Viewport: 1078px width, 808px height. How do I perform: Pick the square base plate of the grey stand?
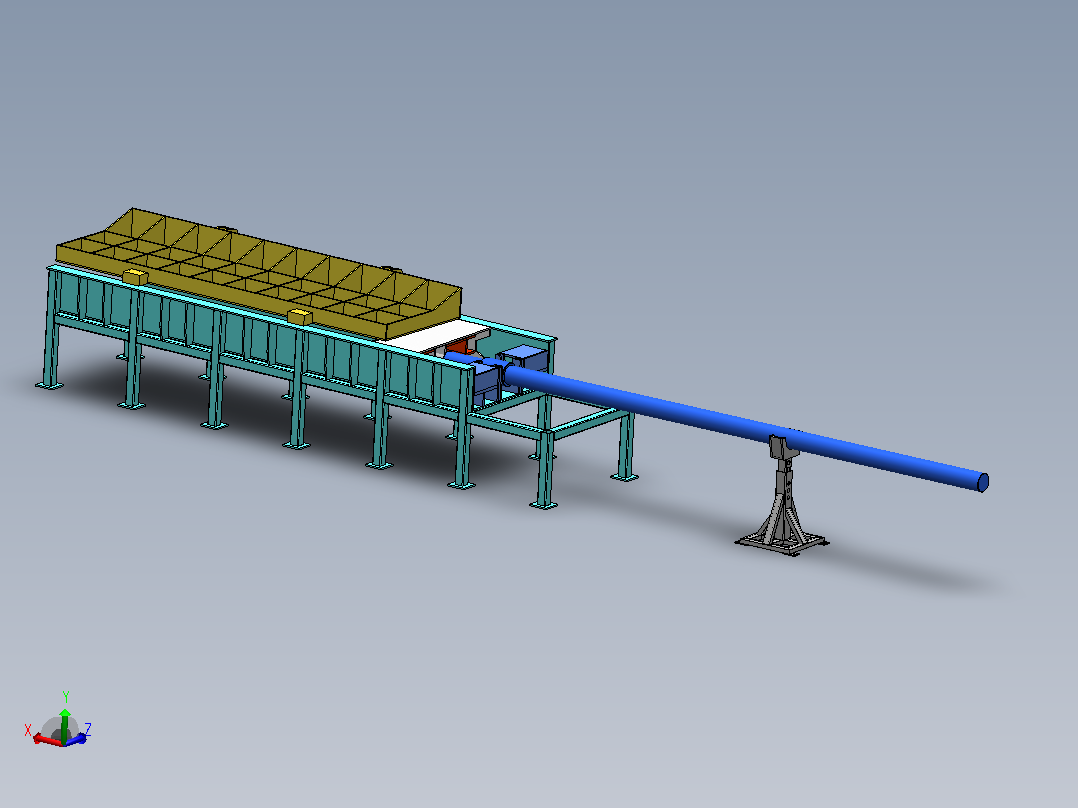(782, 542)
